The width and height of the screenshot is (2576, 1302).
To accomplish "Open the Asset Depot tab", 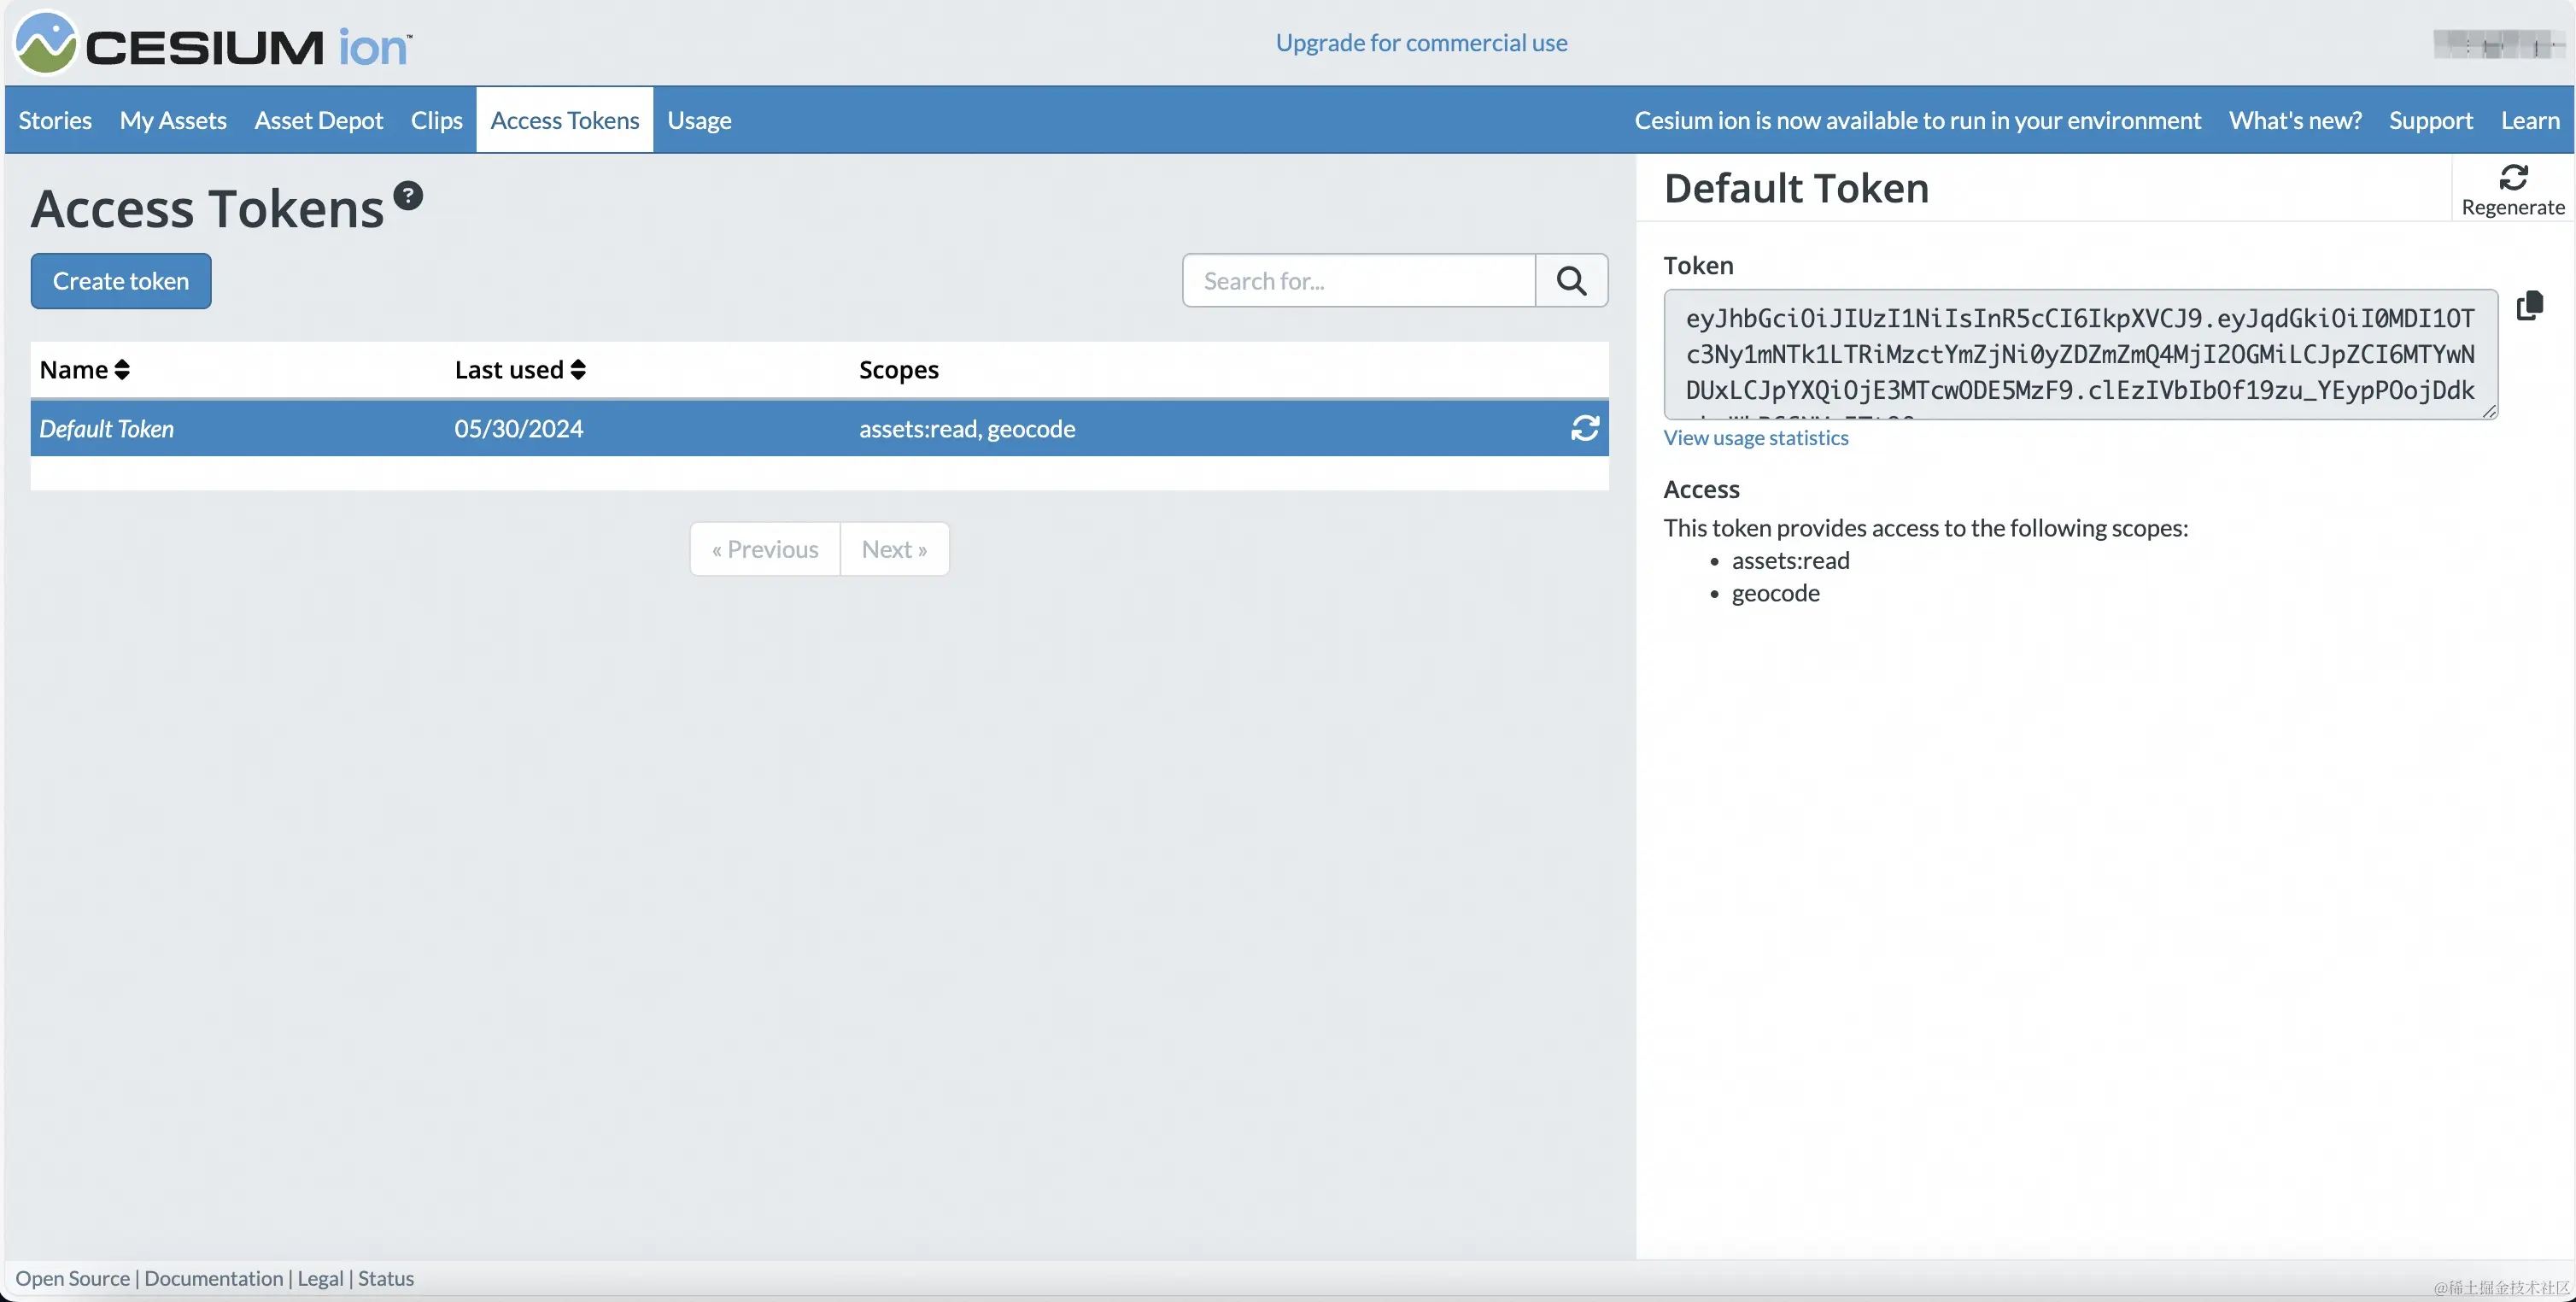I will (318, 120).
